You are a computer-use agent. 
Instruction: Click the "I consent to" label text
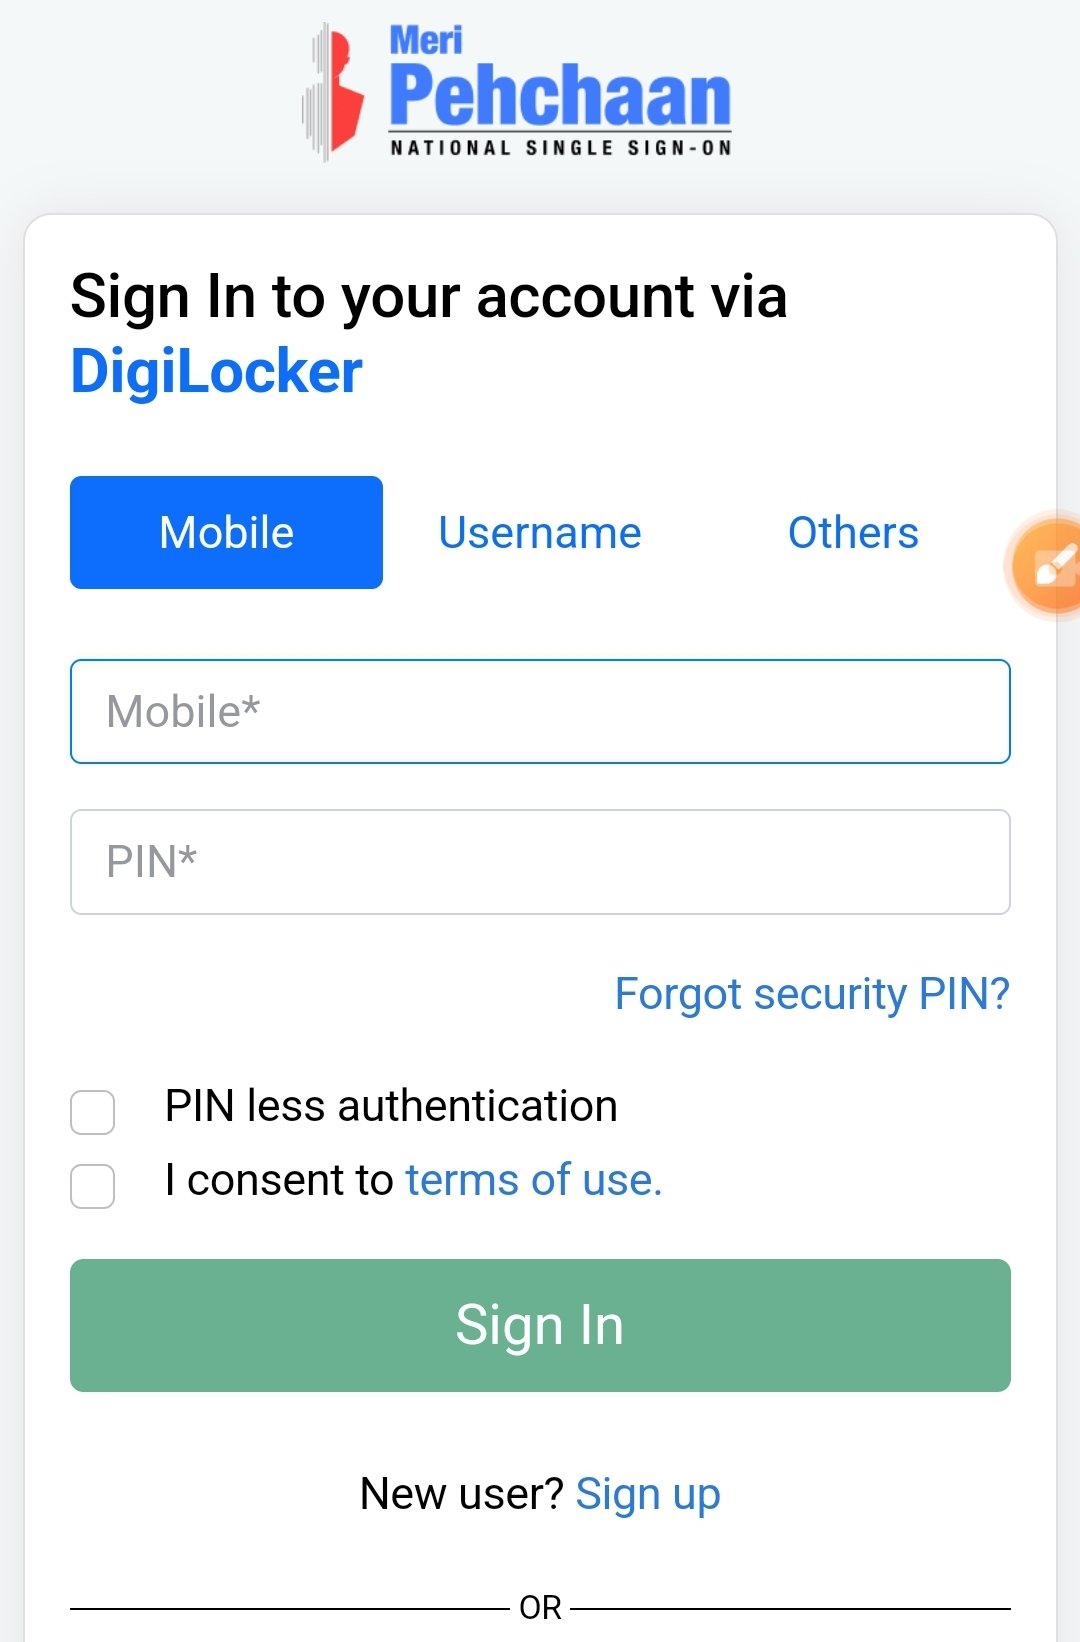(280, 1180)
